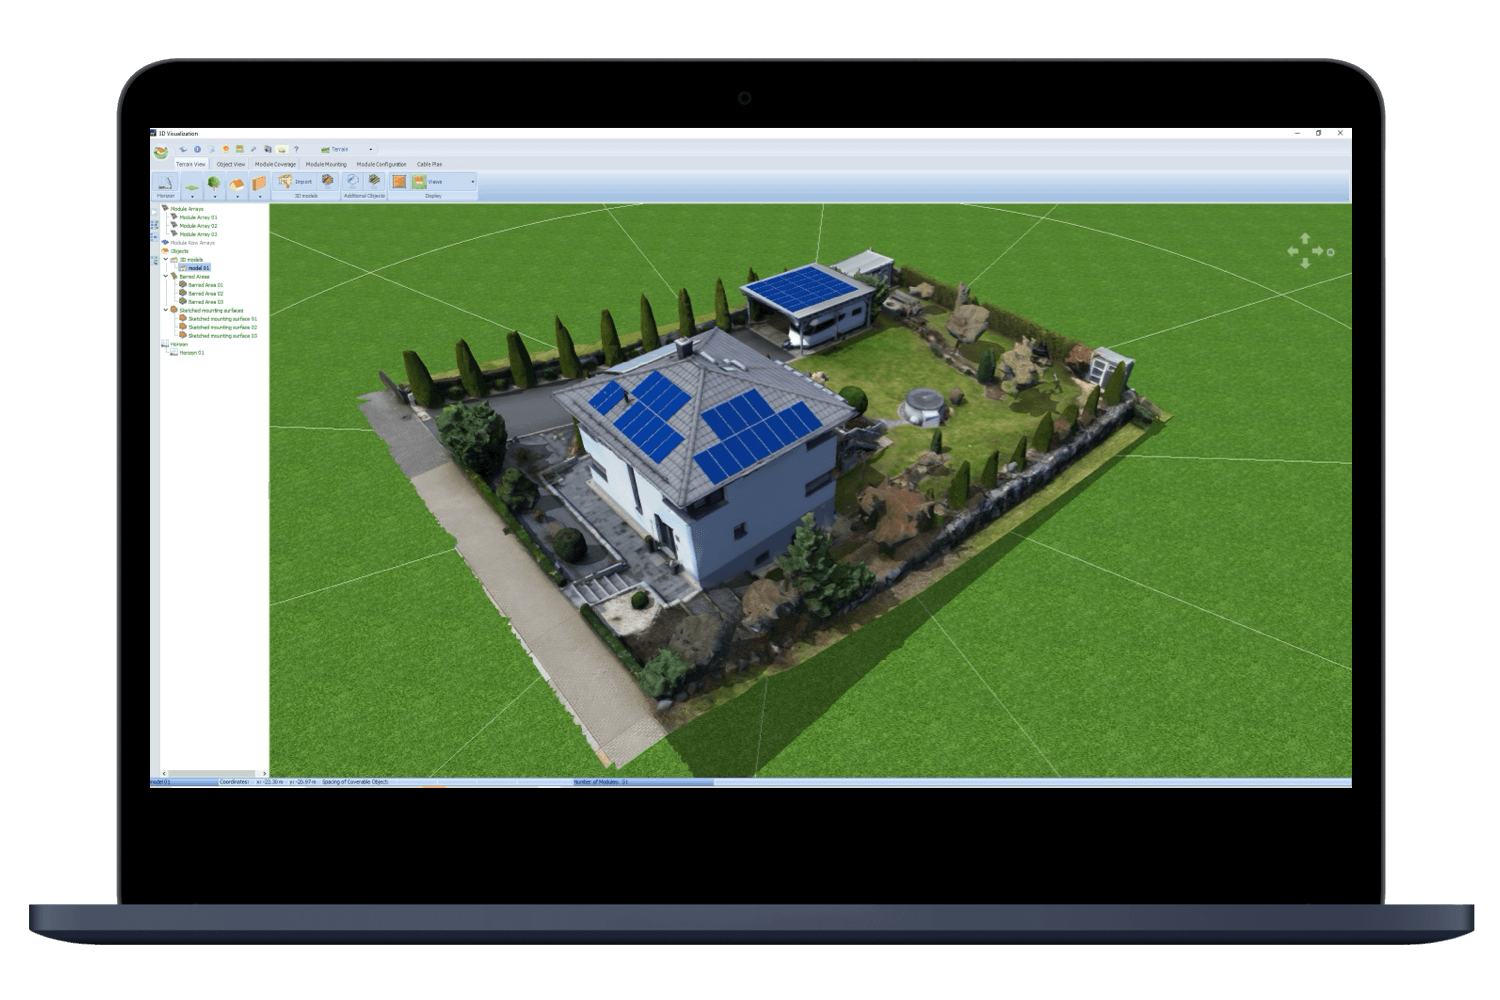Open the Module Mounting tab
Image resolution: width=1500 pixels, height=1000 pixels.
326,164
